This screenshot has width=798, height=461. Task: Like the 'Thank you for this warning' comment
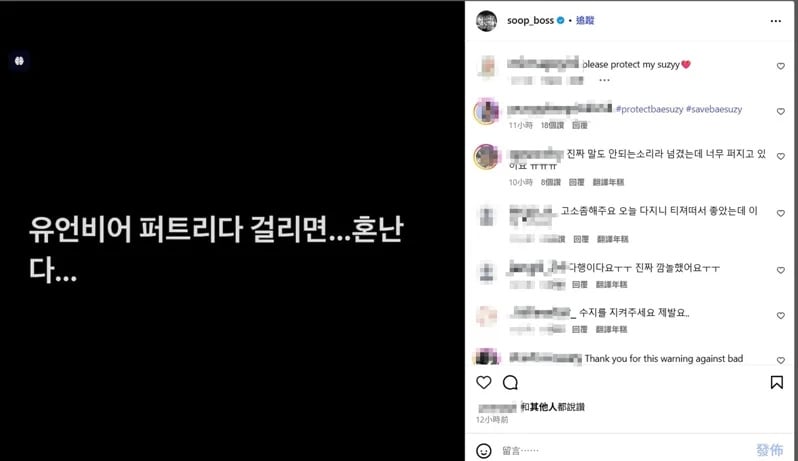pos(781,360)
